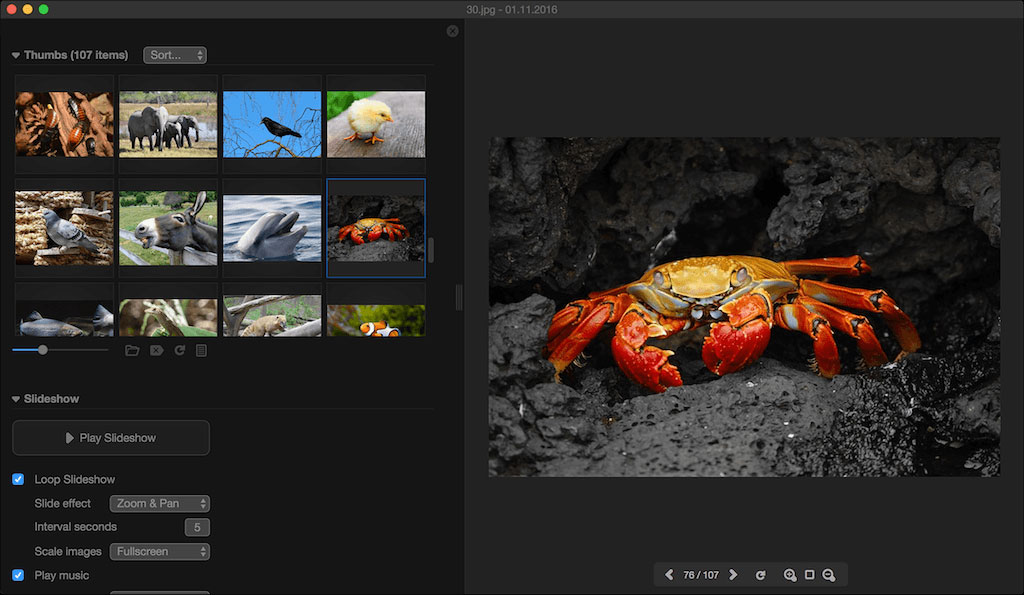Close the side panel with X icon
The image size is (1024, 595).
click(453, 31)
